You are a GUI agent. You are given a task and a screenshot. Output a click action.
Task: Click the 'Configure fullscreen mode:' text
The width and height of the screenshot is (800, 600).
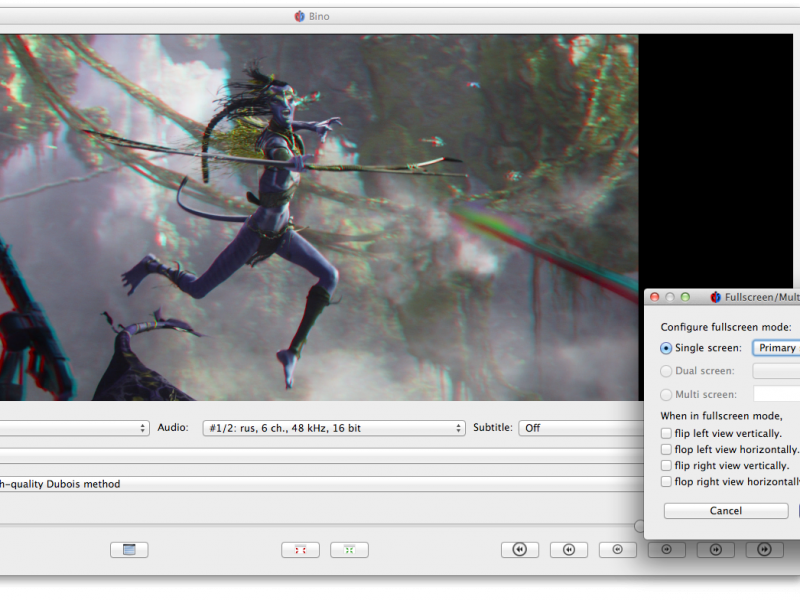click(x=726, y=327)
